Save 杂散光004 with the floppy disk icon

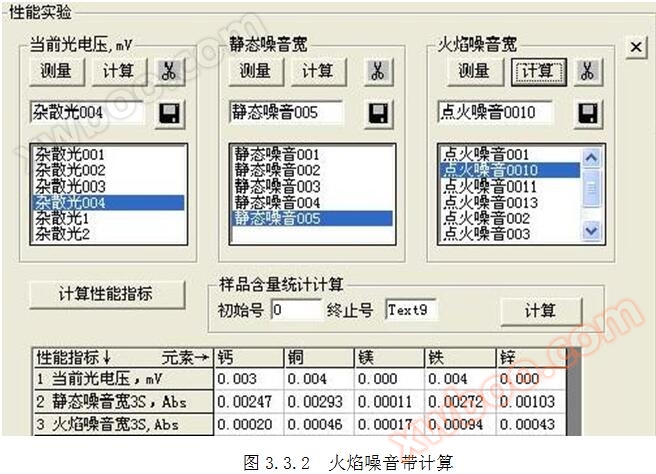[169, 113]
